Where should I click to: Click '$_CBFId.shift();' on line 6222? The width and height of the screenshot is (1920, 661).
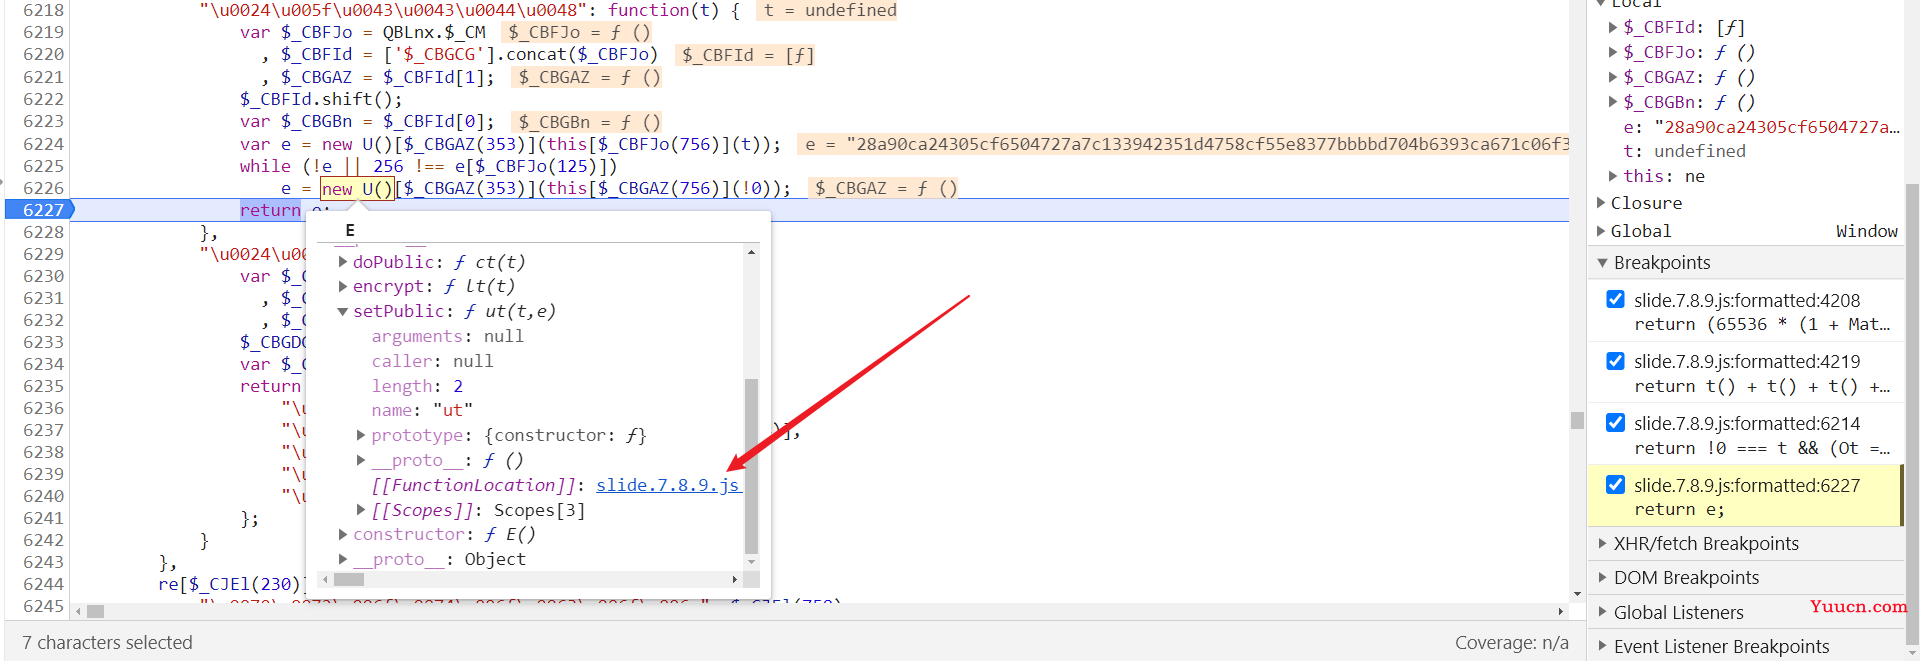pyautogui.click(x=321, y=99)
